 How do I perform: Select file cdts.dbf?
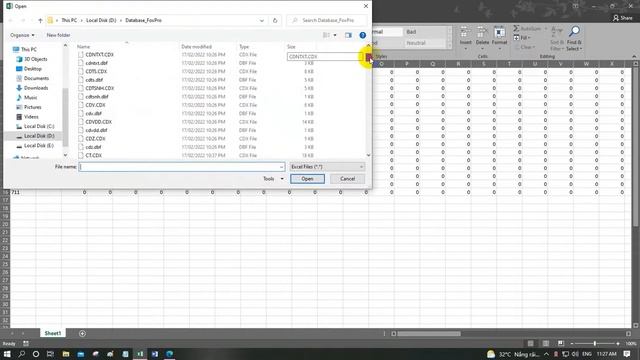click(x=94, y=80)
